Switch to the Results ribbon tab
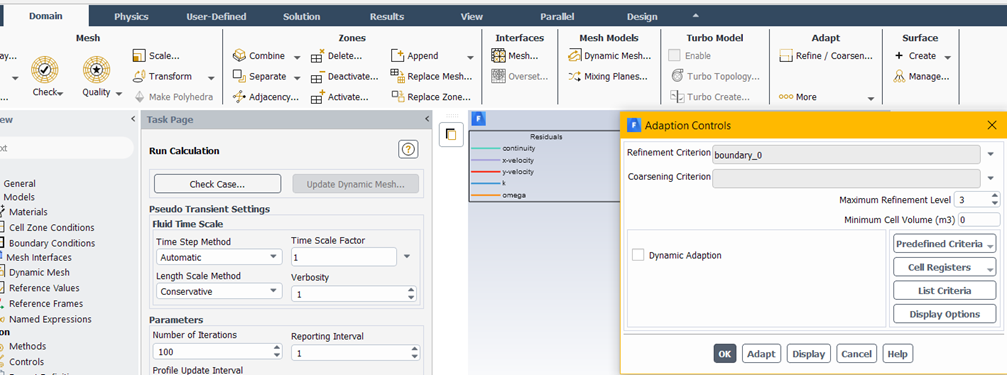 point(387,17)
